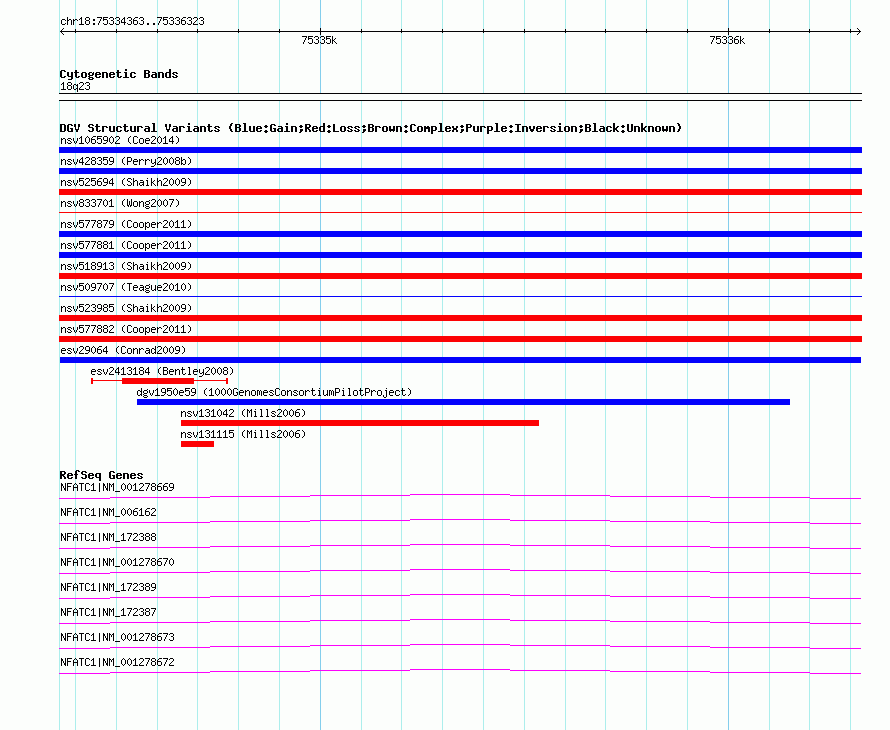
Task: Open nsv577881 (Cooper2011) variant label
Action: click(126, 245)
